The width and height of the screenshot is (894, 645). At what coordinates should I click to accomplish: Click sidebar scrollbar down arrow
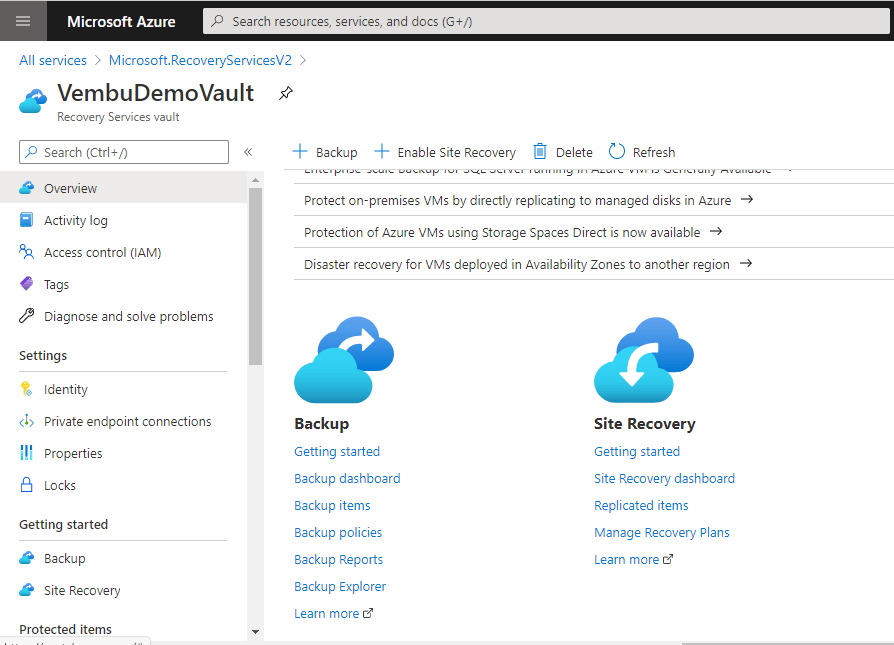click(255, 632)
